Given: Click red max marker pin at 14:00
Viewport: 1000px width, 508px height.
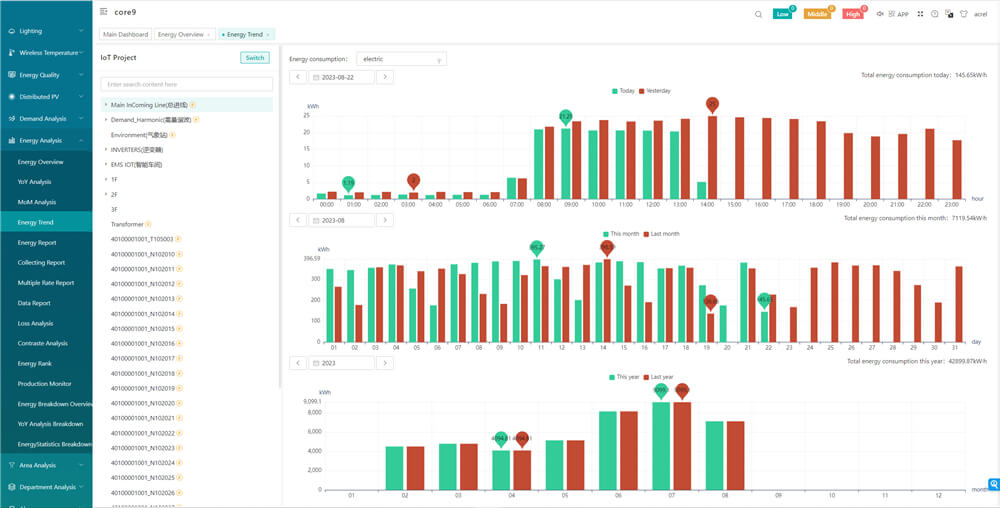Looking at the screenshot, I should pyautogui.click(x=712, y=105).
